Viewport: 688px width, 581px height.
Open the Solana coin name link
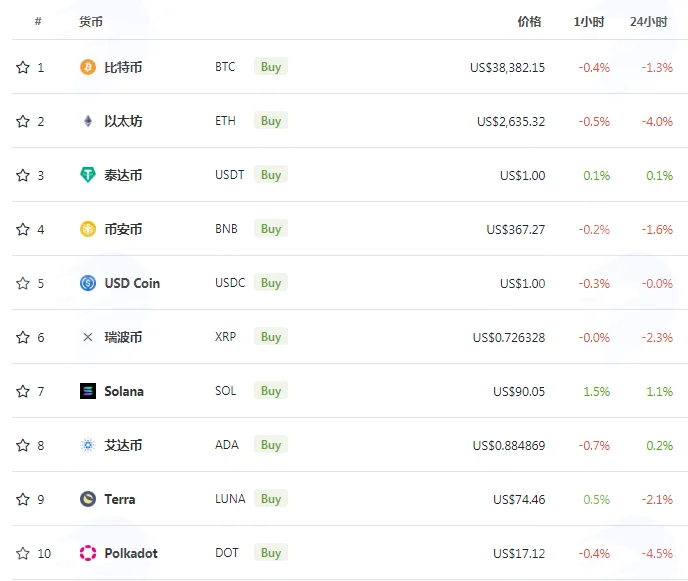tap(124, 391)
